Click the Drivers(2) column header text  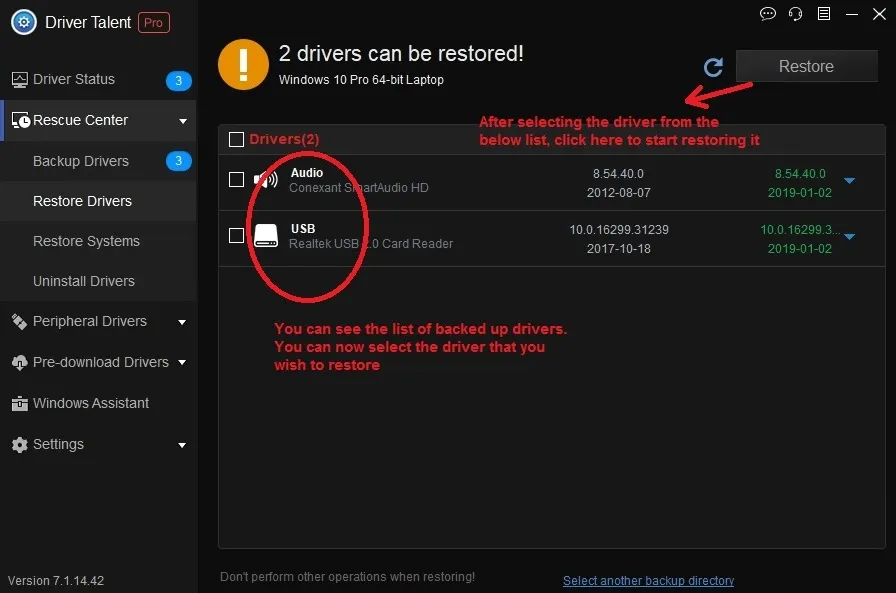pos(284,139)
